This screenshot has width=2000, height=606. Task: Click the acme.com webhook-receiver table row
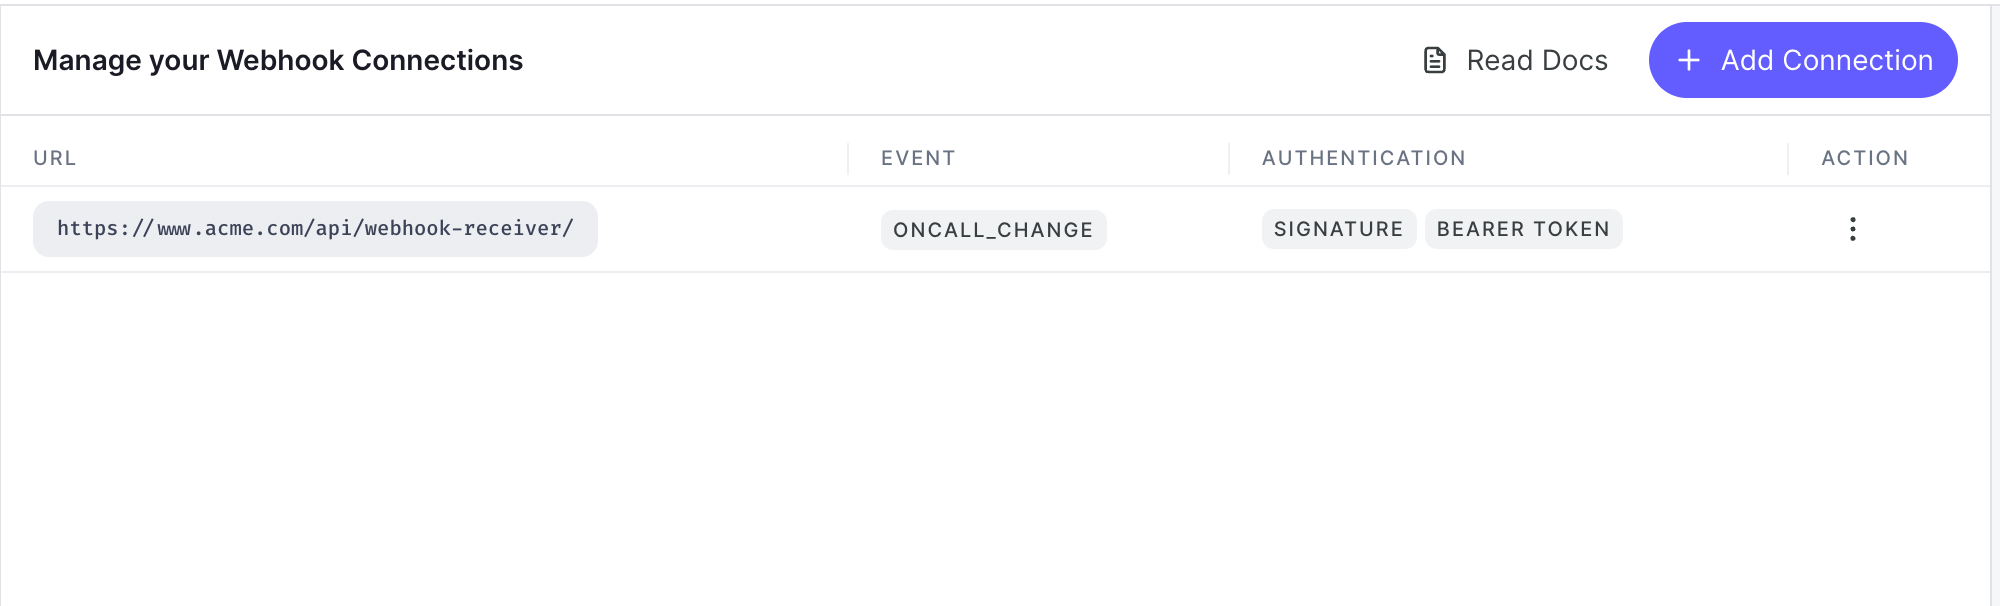coord(995,229)
